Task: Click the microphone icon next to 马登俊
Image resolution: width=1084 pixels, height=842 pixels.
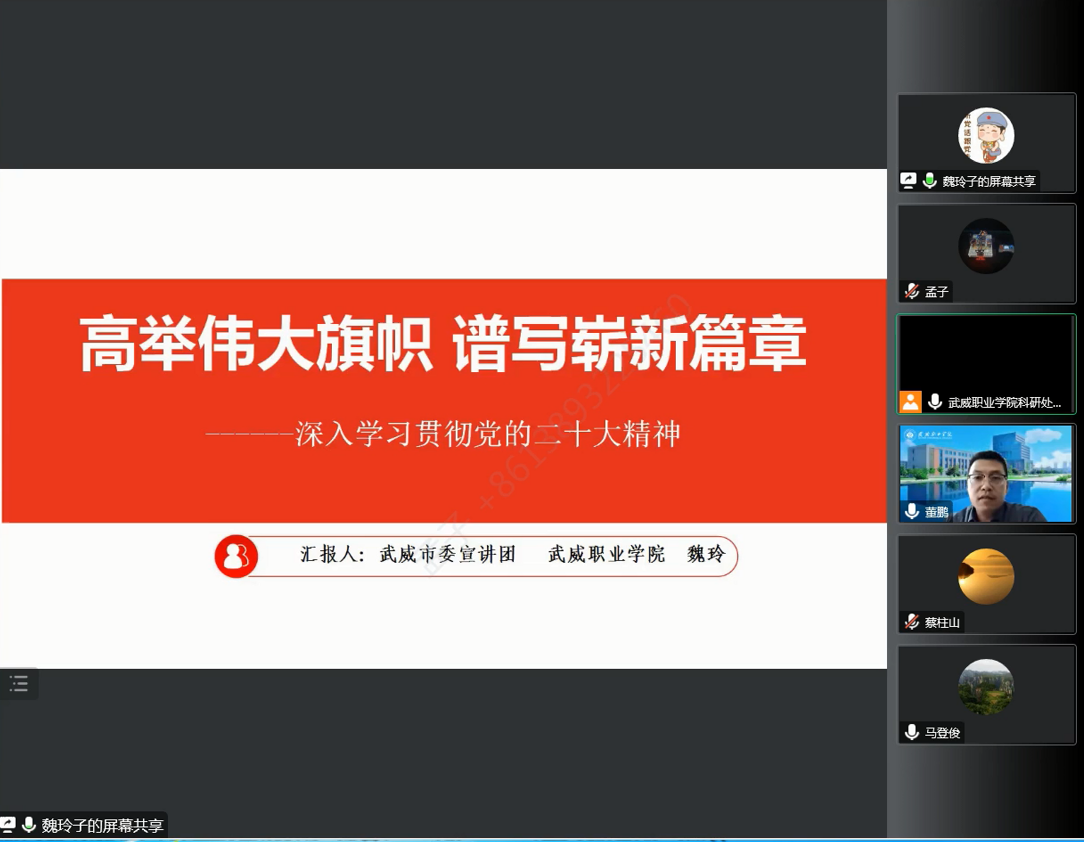Action: [x=911, y=732]
